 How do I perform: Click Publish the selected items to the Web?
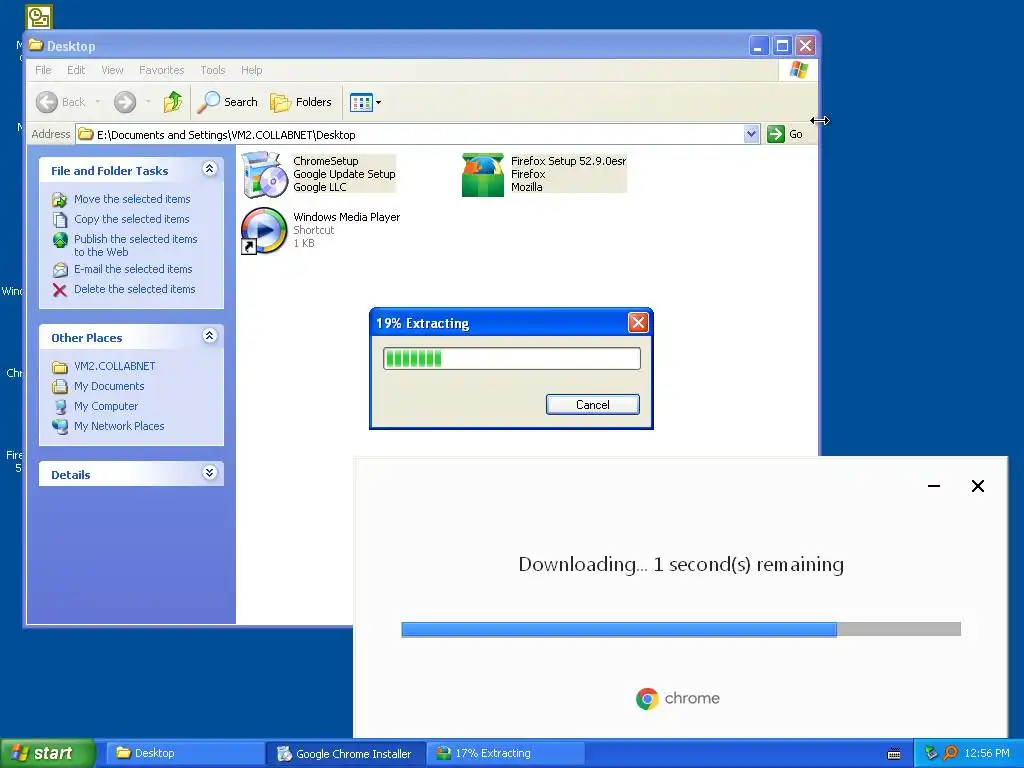click(135, 246)
